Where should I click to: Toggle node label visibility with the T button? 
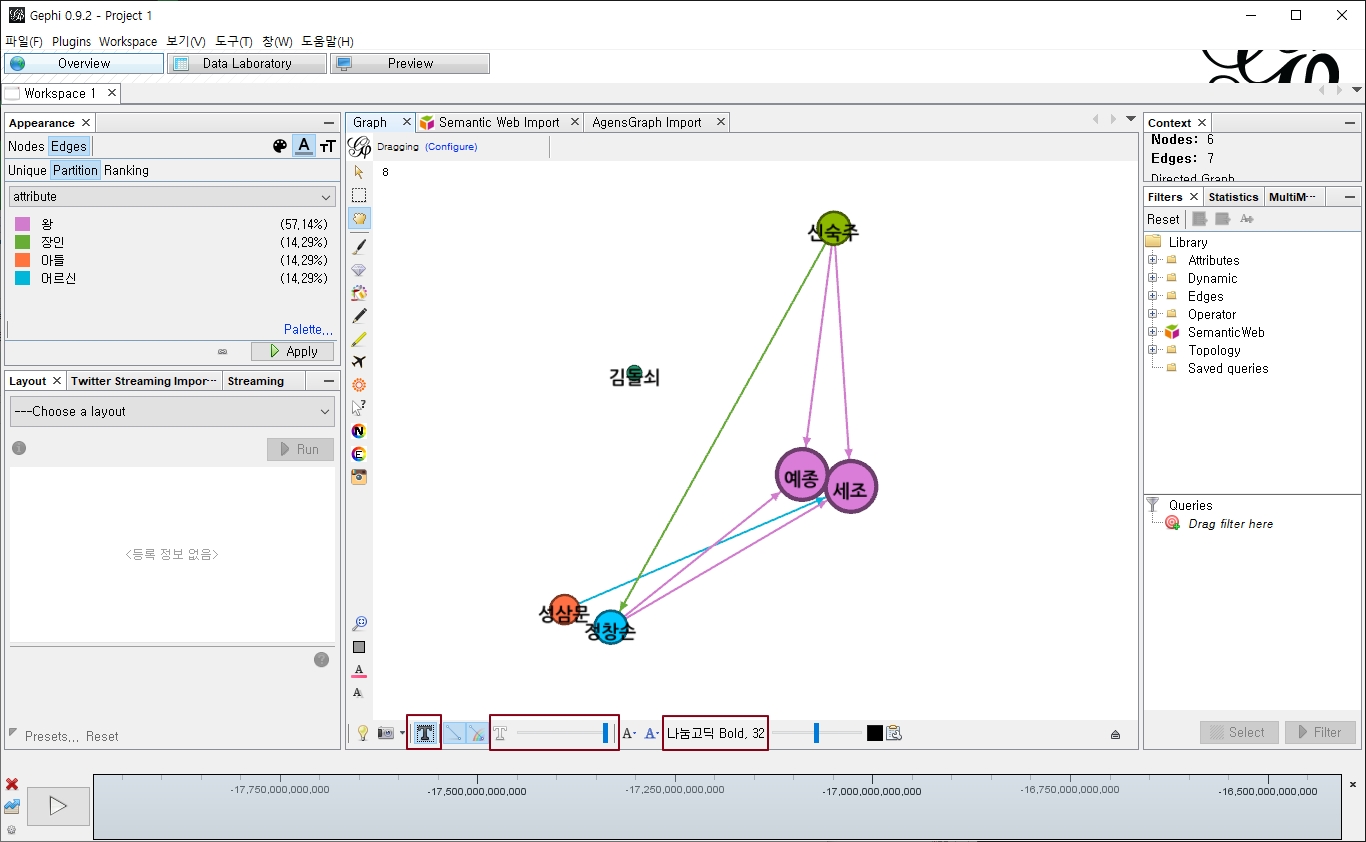click(423, 732)
